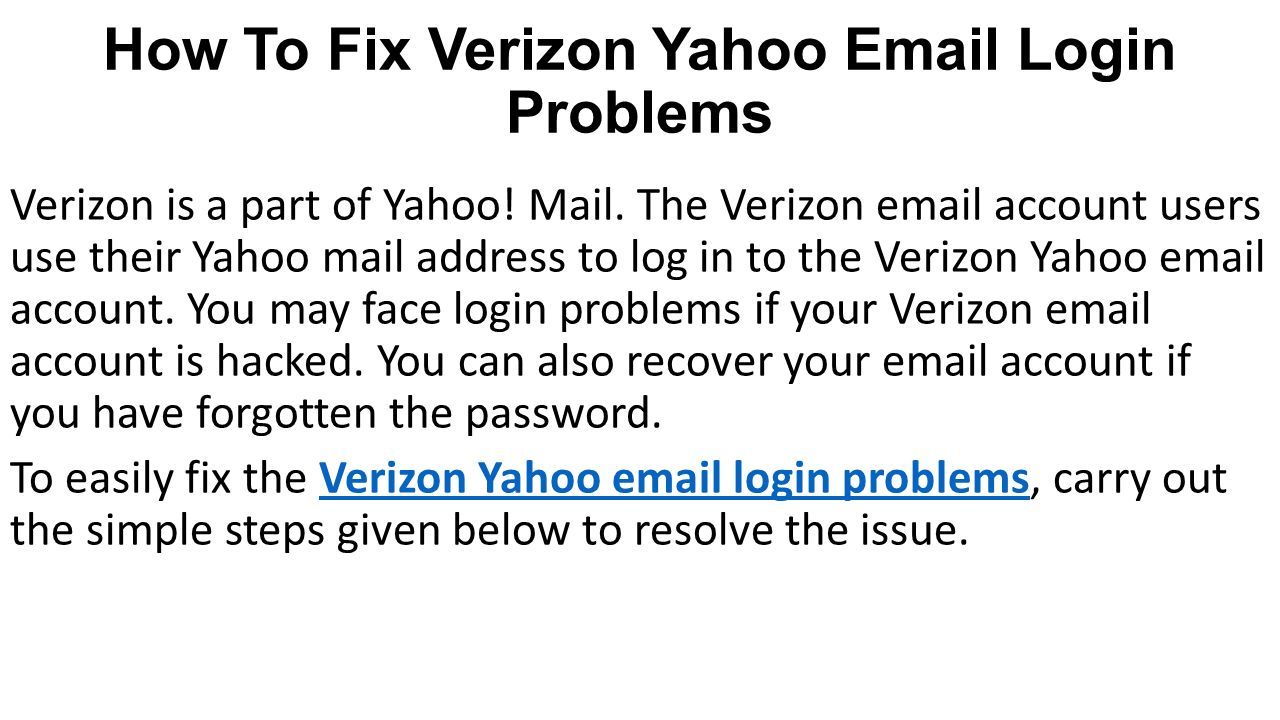This screenshot has height=720, width=1280.
Task: Click the line beginning "account. You may face"
Action: (x=581, y=309)
